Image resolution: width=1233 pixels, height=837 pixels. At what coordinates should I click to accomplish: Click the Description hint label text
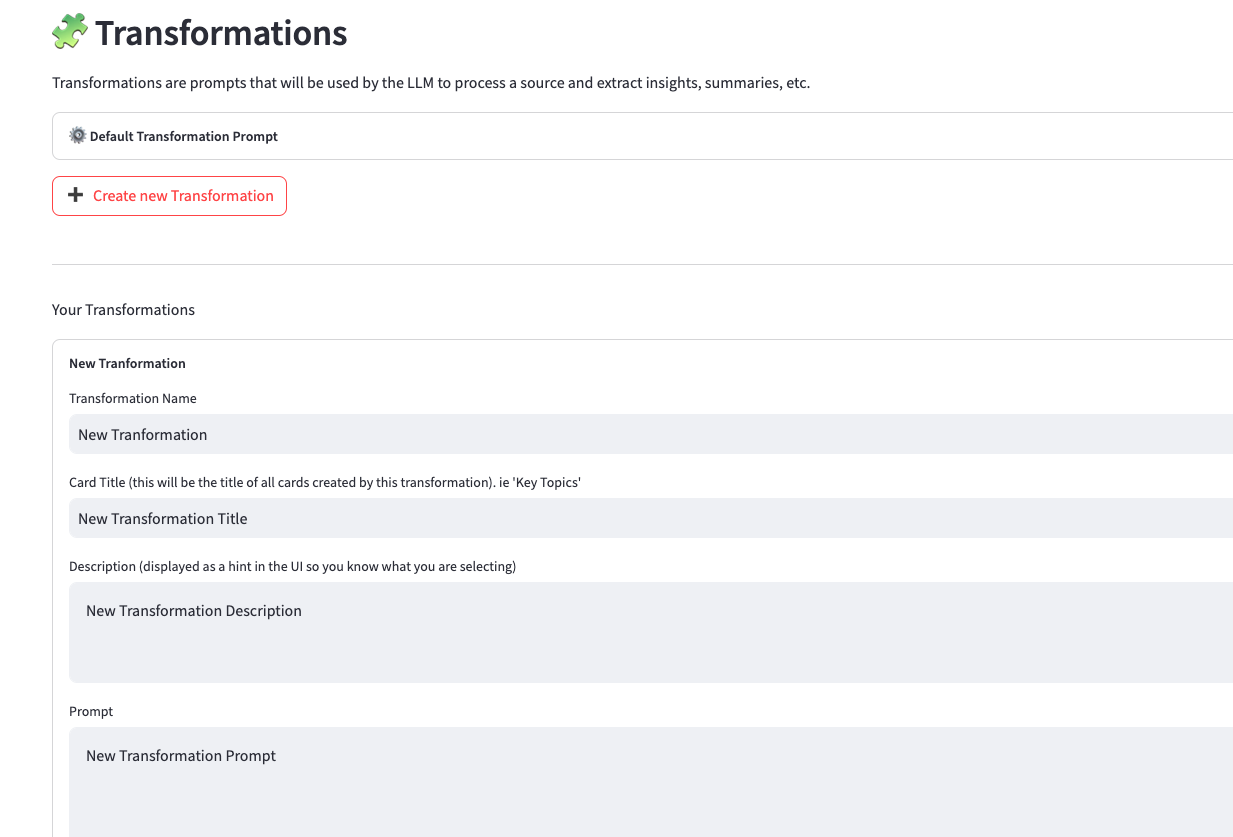pos(292,566)
